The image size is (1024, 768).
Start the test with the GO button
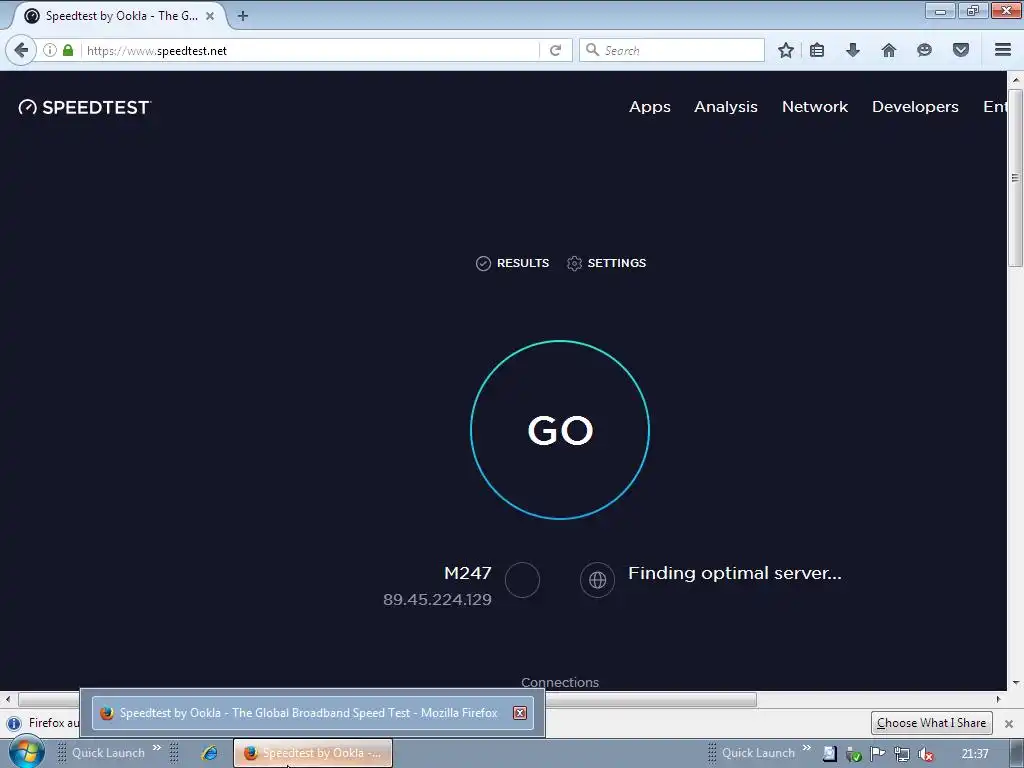[x=560, y=430]
